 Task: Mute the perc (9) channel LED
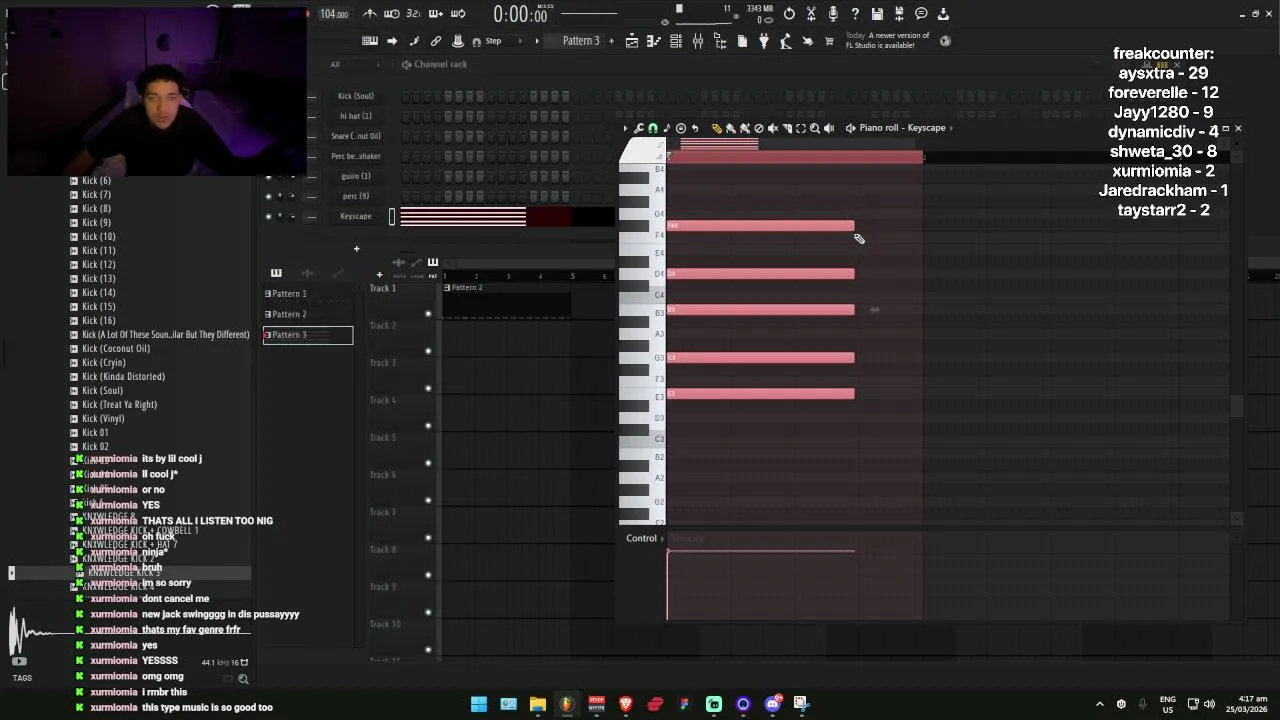[x=268, y=196]
